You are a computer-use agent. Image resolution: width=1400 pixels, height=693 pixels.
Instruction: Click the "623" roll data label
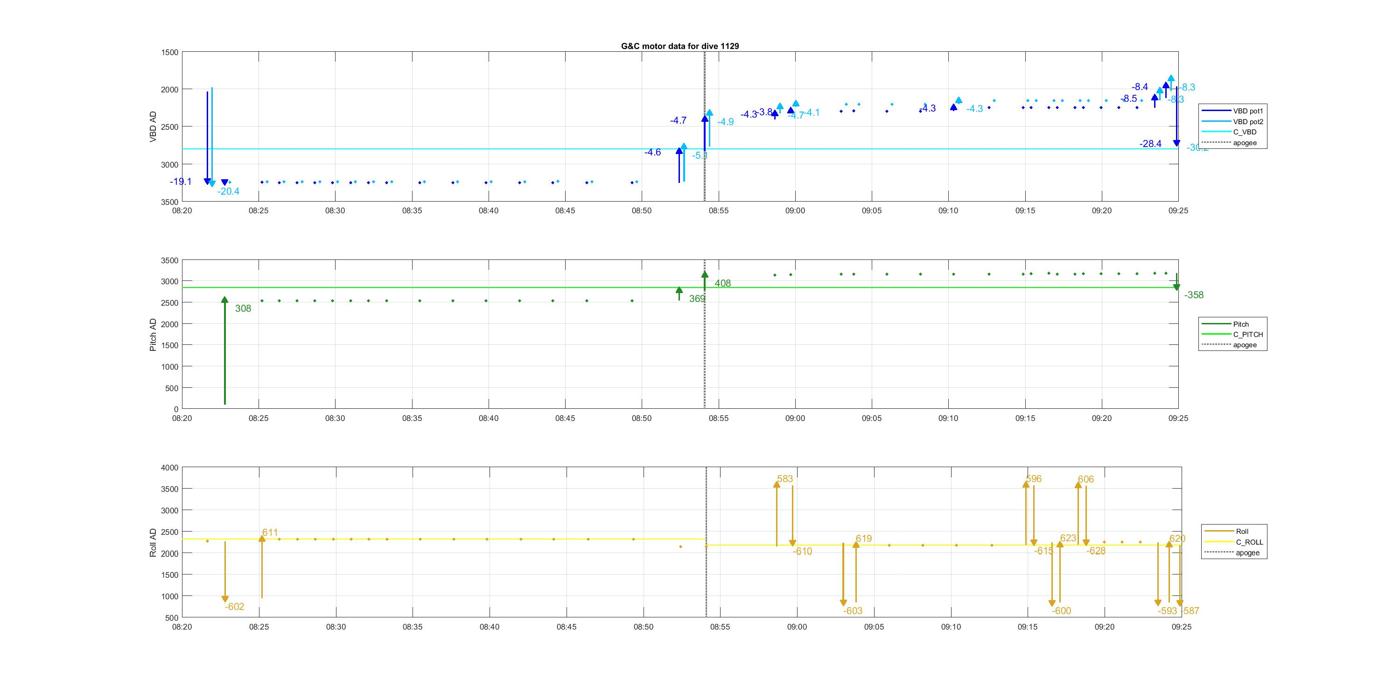pyautogui.click(x=1069, y=538)
